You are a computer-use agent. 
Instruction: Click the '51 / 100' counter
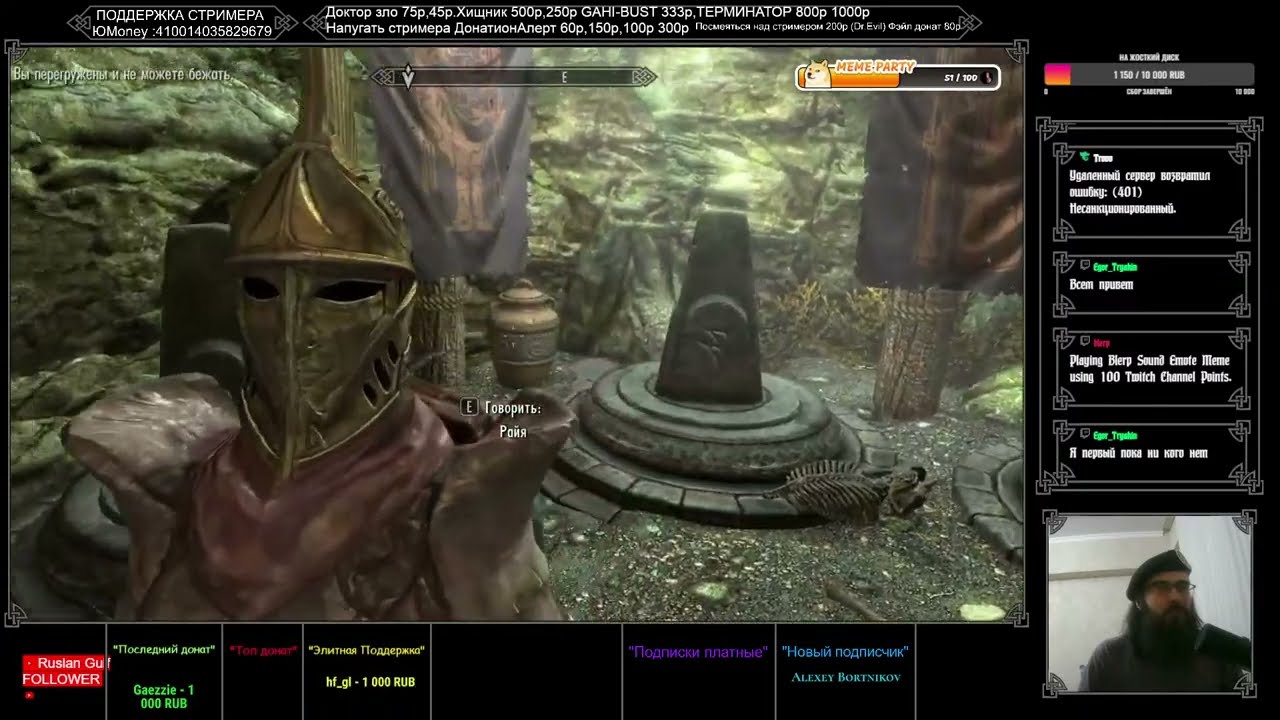point(960,77)
